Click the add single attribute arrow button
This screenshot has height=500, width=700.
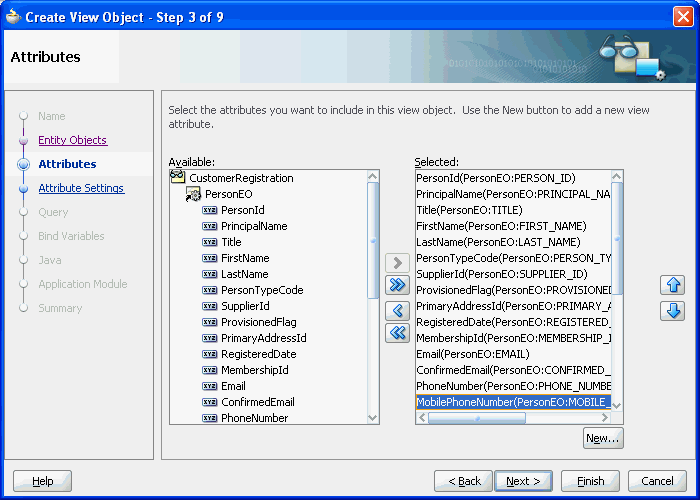(x=397, y=262)
